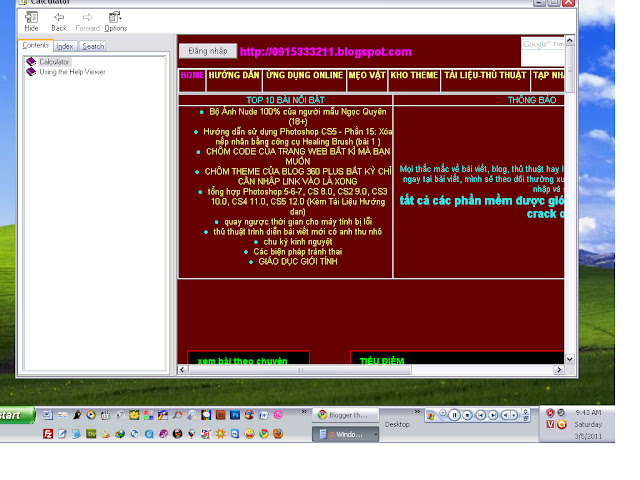Open the GIÁO DỤC GIỚI TÍNH link
The image size is (640, 480).
click(298, 262)
